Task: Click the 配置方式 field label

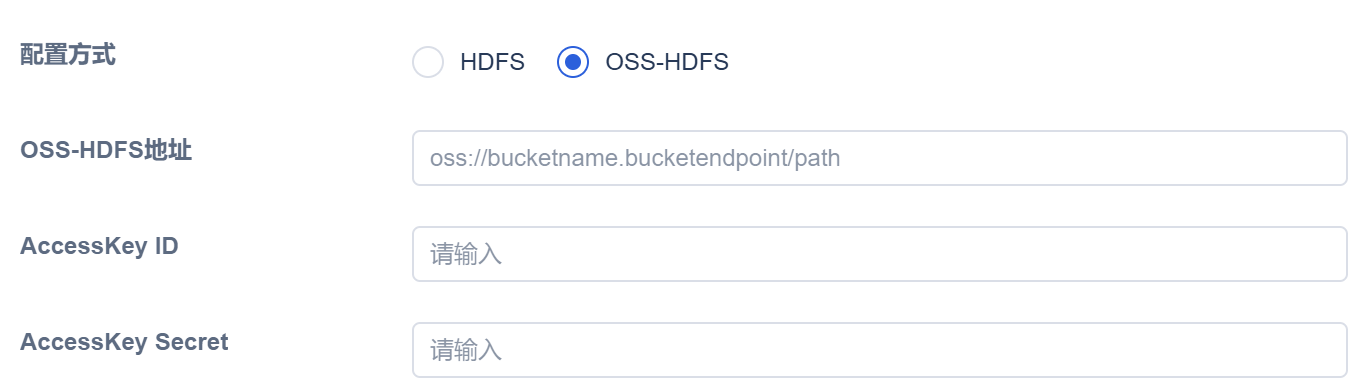Action: [68, 55]
